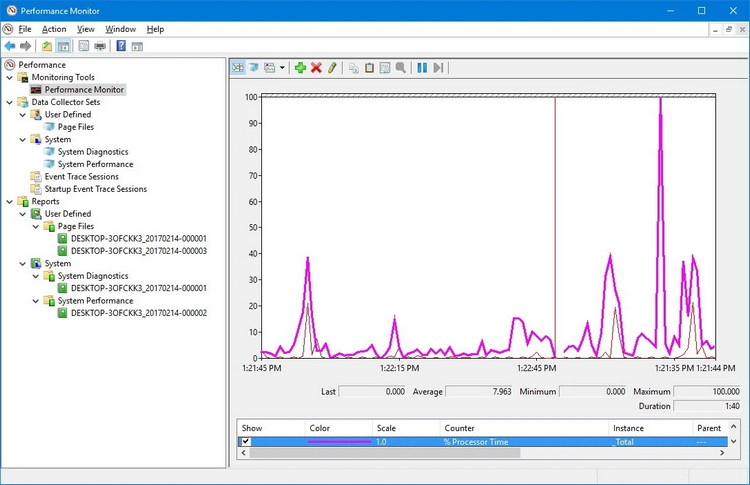Click the purple color line in counter row
Screen dimensions: 750x485
[338, 441]
